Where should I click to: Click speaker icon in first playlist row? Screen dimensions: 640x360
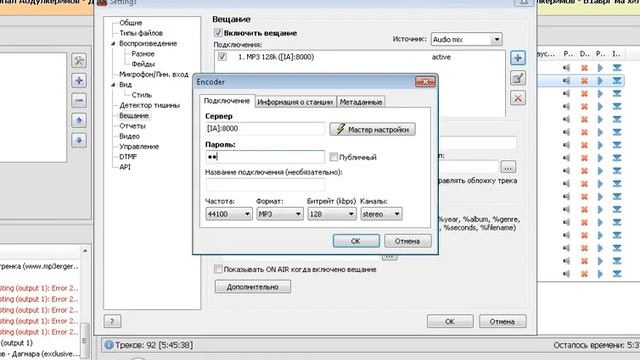[567, 68]
